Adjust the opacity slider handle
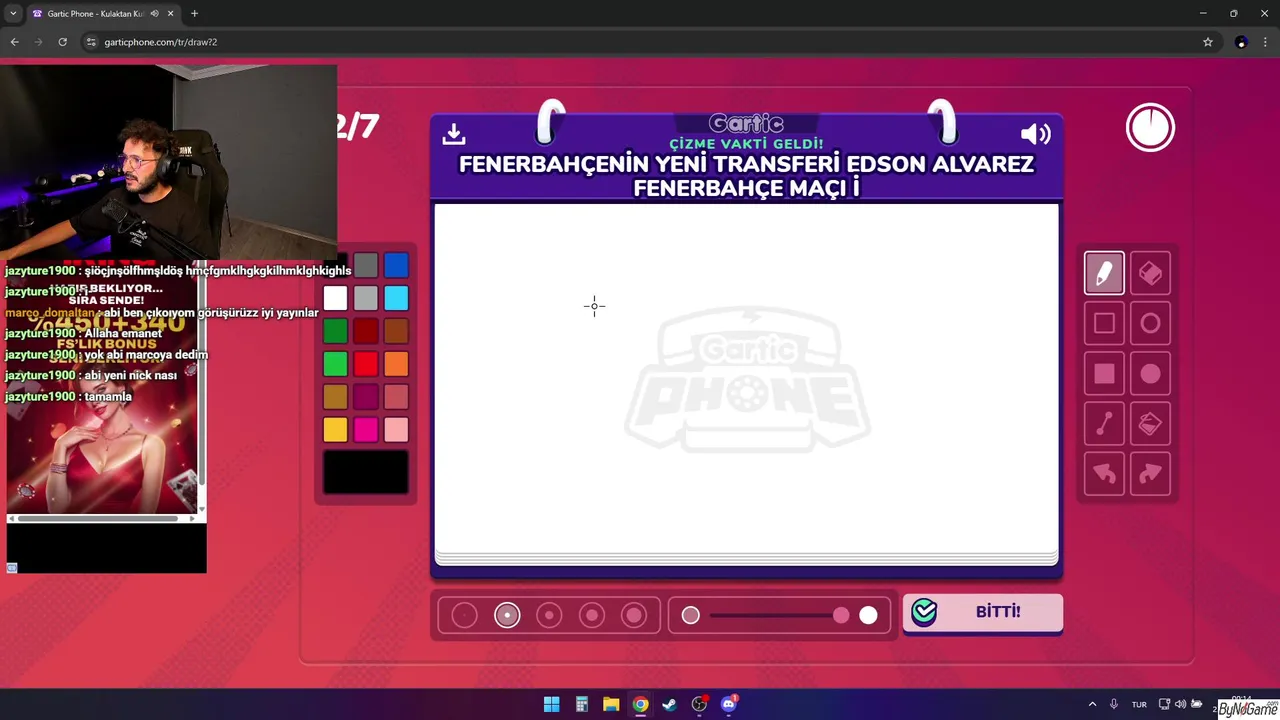The width and height of the screenshot is (1280, 720). 841,616
